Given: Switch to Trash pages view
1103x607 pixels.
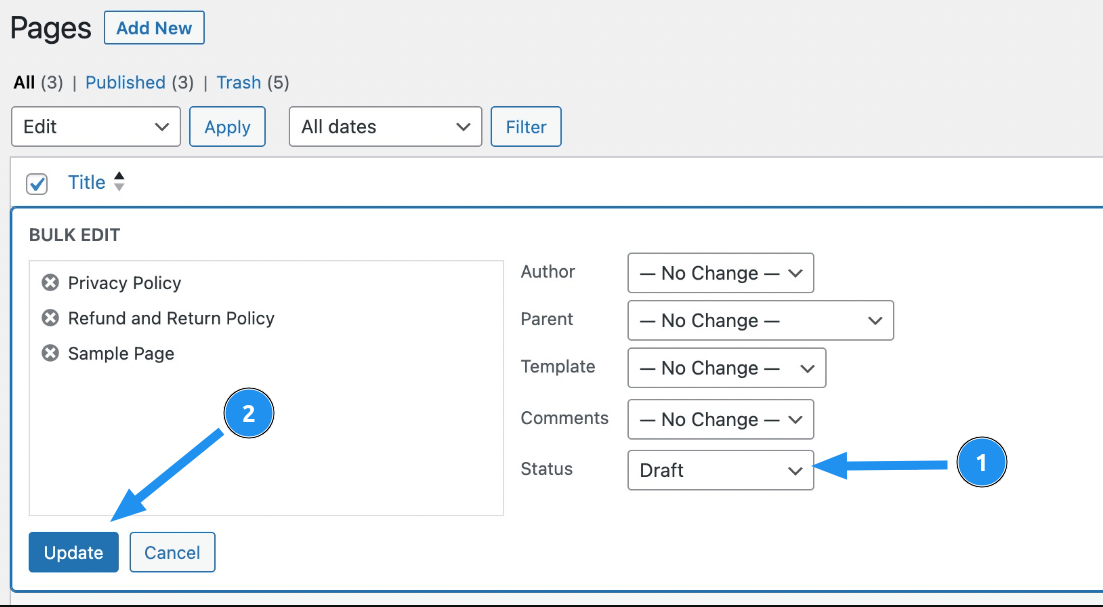Looking at the screenshot, I should coord(238,82).
